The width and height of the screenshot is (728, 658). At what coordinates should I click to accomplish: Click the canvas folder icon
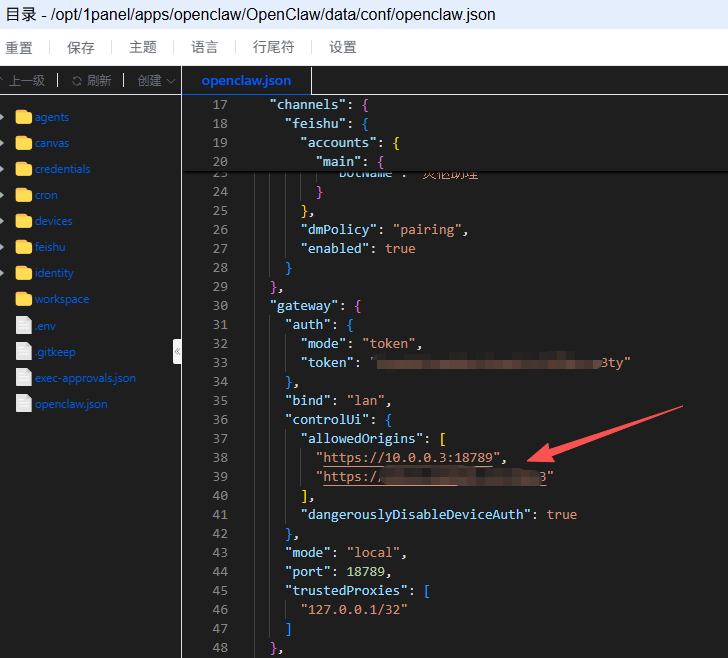click(x=24, y=143)
